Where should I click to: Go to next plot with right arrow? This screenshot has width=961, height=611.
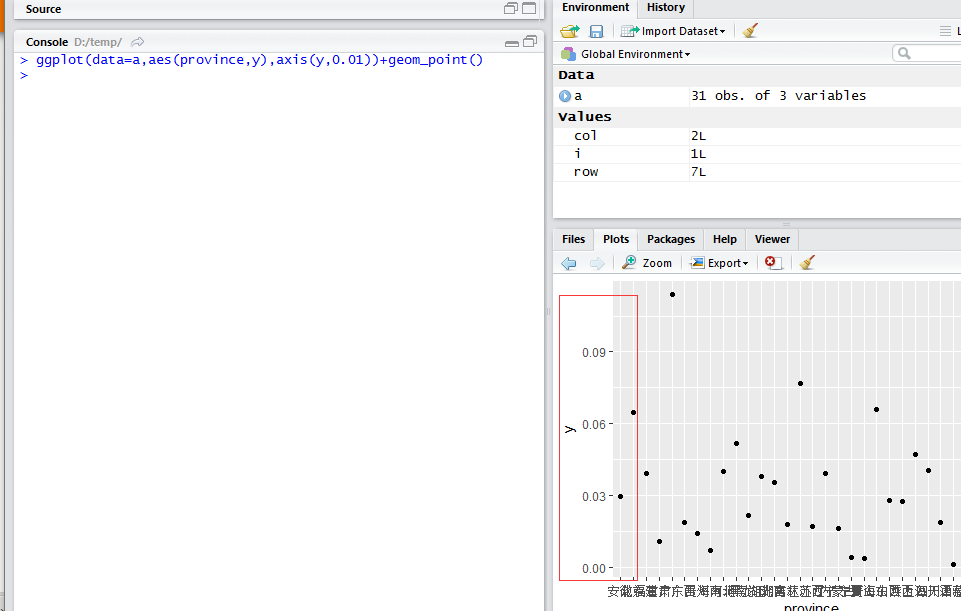point(596,263)
